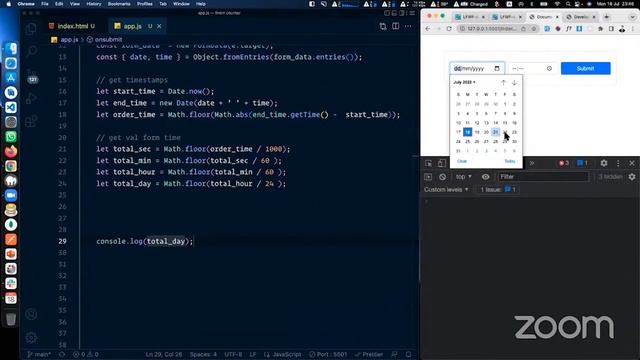640x360 pixels.
Task: Open the Chrome Extensions puzzle icon
Action: (600, 29)
